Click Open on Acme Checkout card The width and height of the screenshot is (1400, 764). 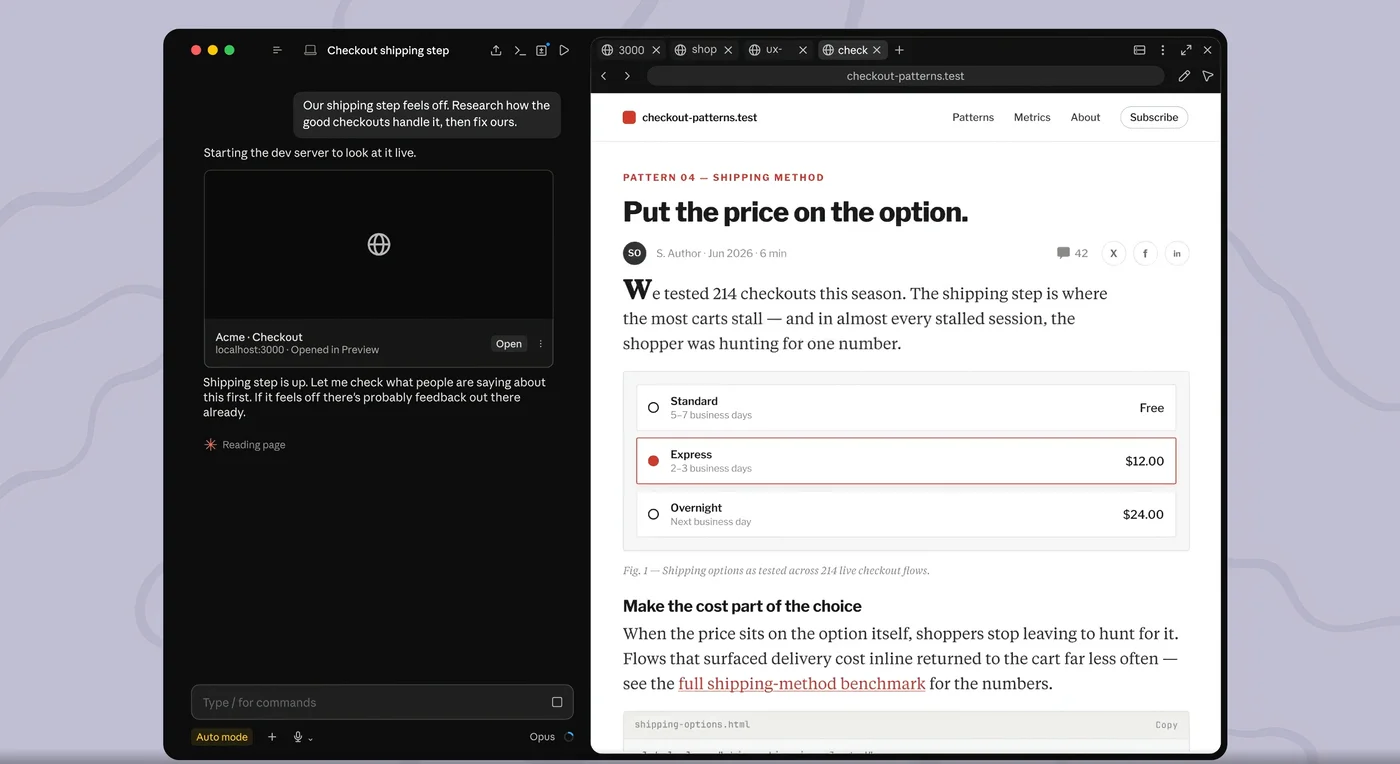coord(509,344)
